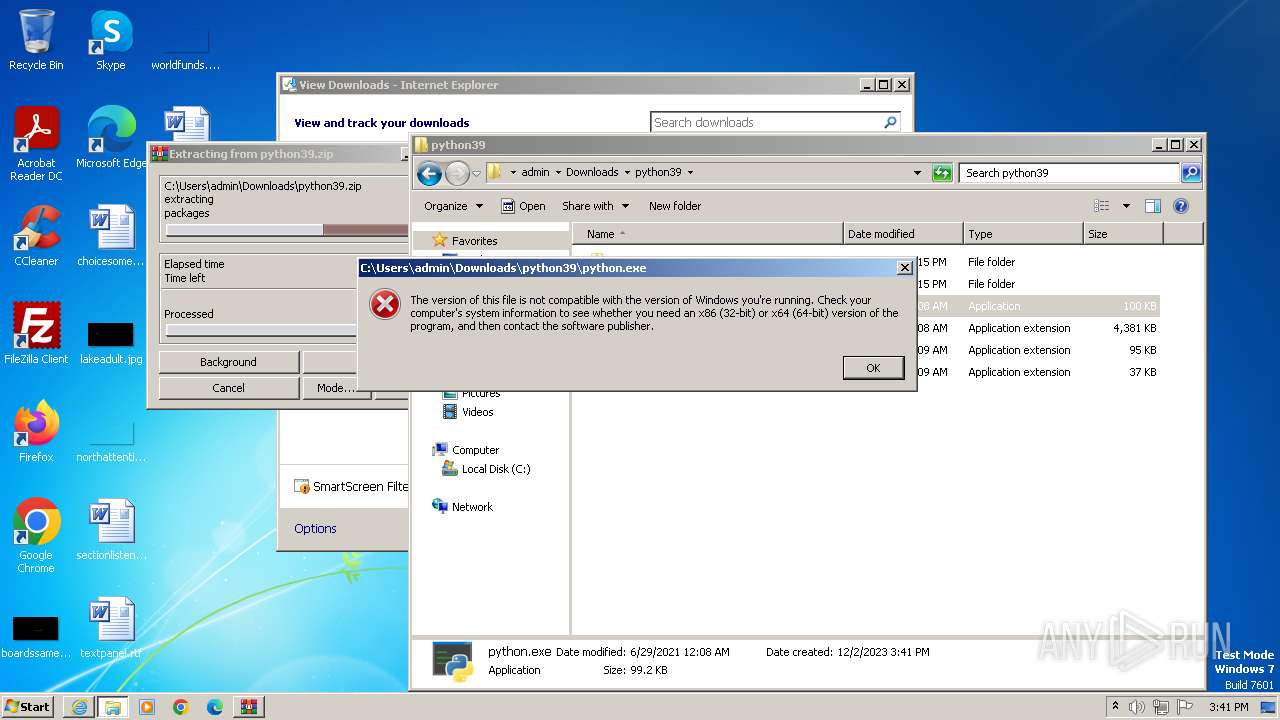
Task: Open FileZilla Client desktop icon
Action: tap(36, 334)
